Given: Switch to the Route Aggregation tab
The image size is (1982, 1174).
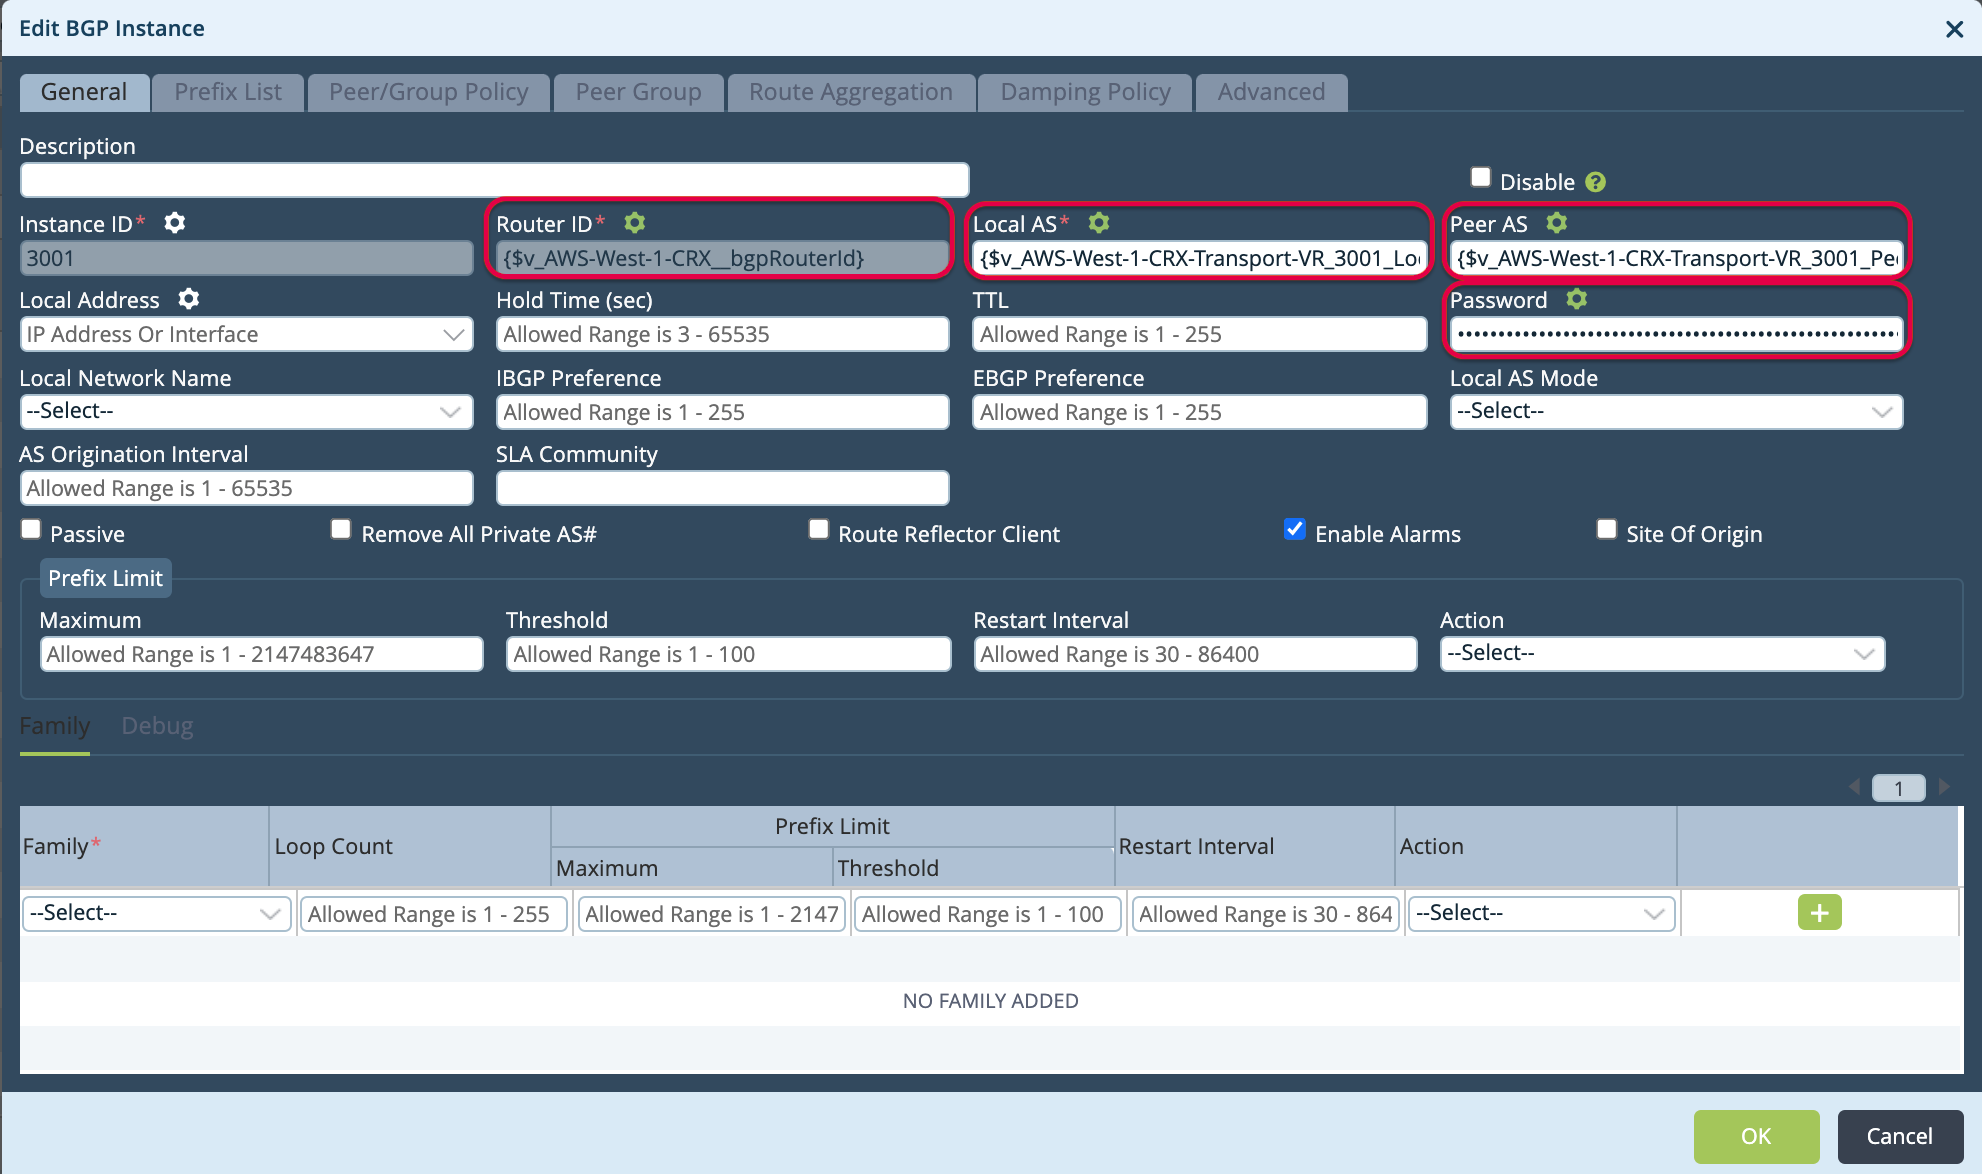Looking at the screenshot, I should point(850,91).
